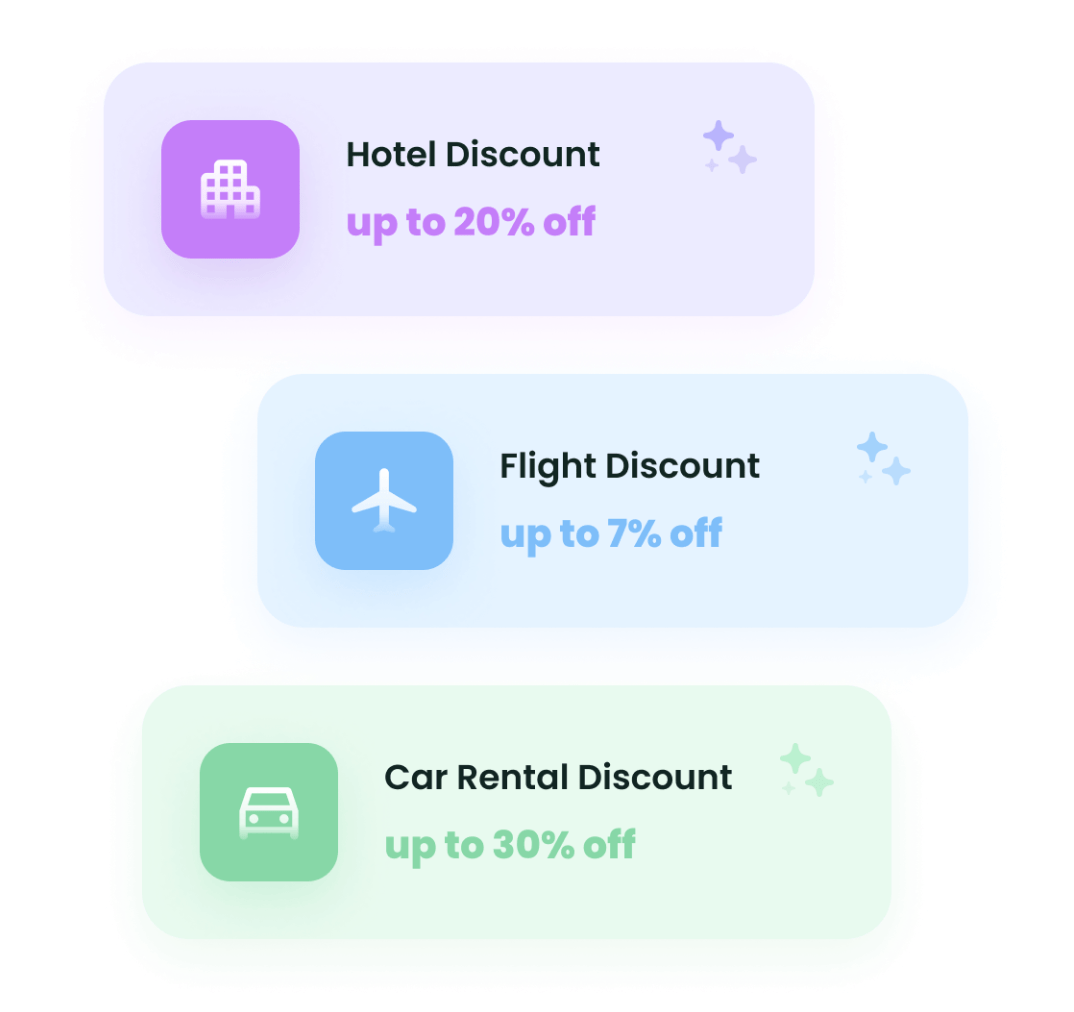Click the blue sparkle stars icon
The width and height of the screenshot is (1074, 1012).
pos(884,458)
